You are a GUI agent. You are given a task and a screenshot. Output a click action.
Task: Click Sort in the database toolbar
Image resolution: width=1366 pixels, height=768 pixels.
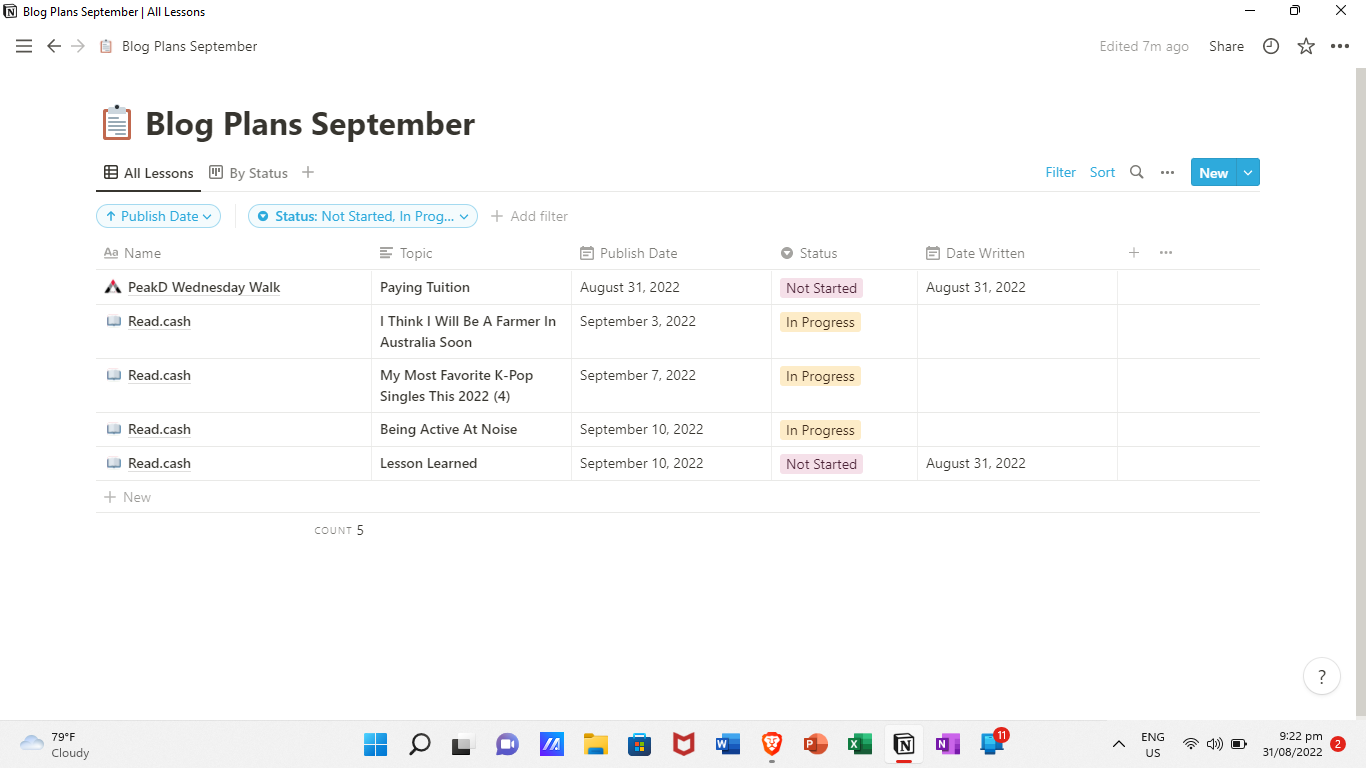1102,172
